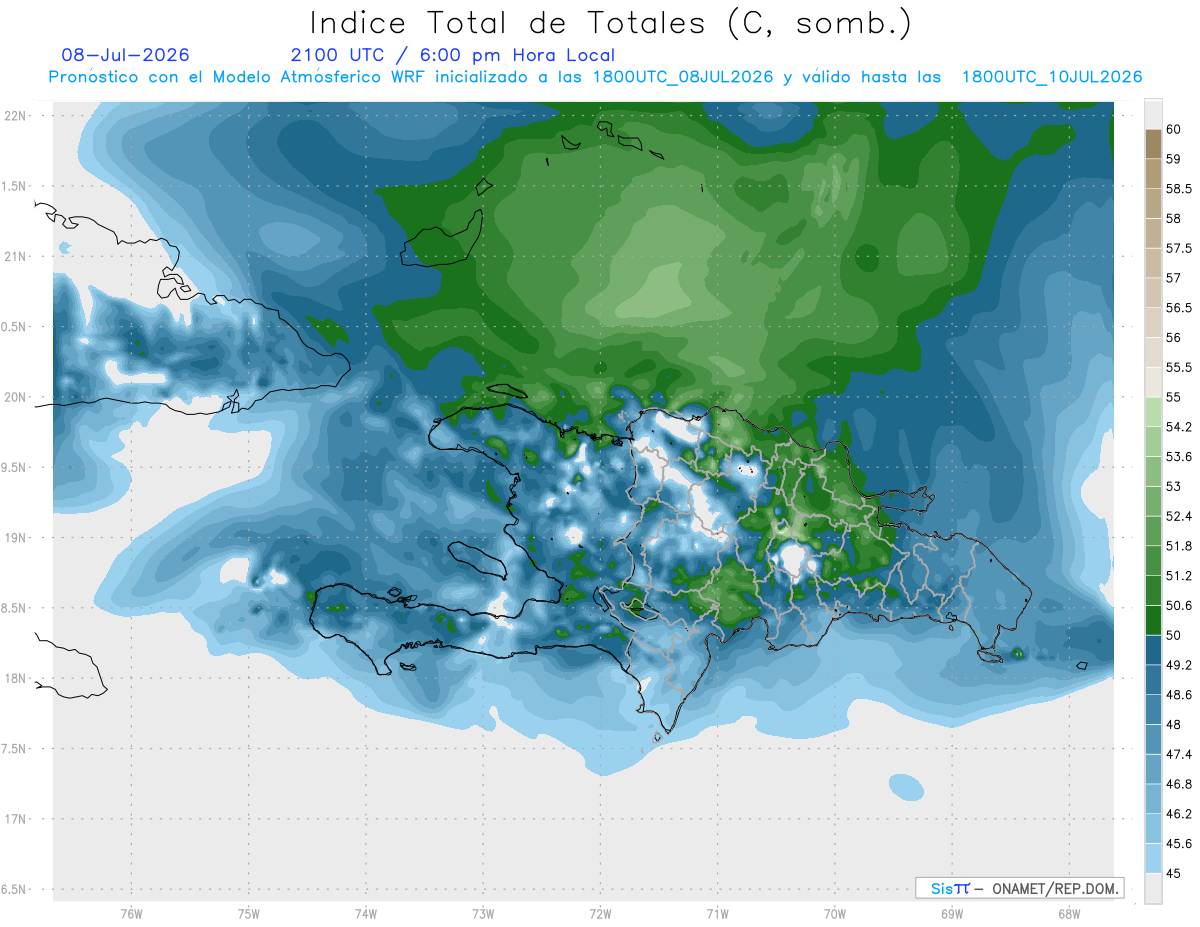Screen dimensions: 1200x927
Task: Click the '72W' longitude label
Action: pos(600,913)
